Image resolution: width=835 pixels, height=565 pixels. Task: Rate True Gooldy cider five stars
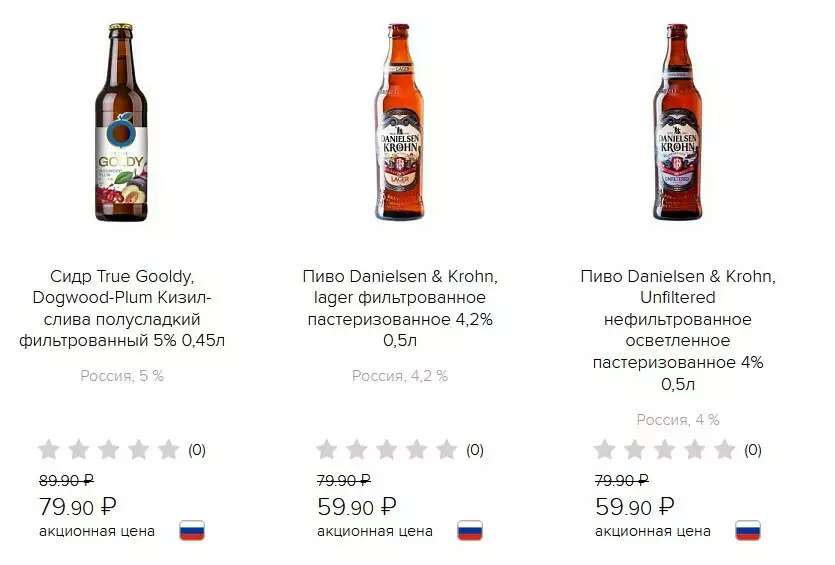[169, 450]
